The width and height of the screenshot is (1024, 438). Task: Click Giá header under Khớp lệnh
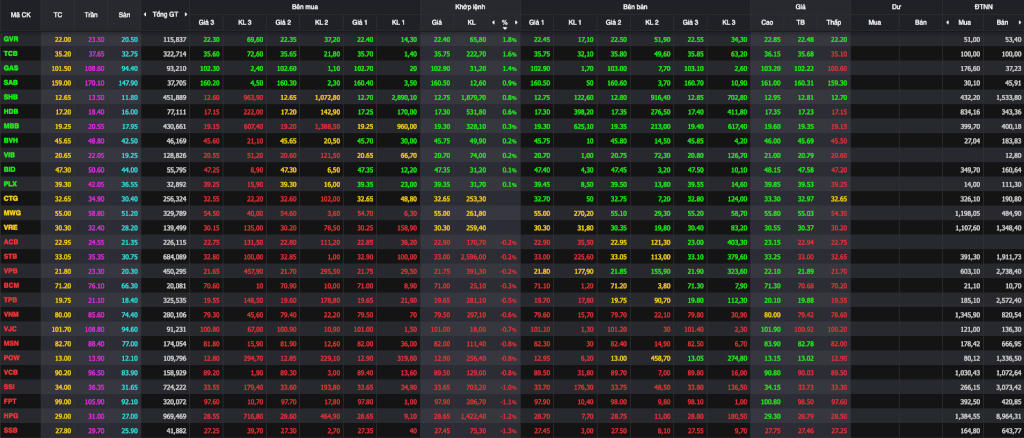[x=436, y=22]
